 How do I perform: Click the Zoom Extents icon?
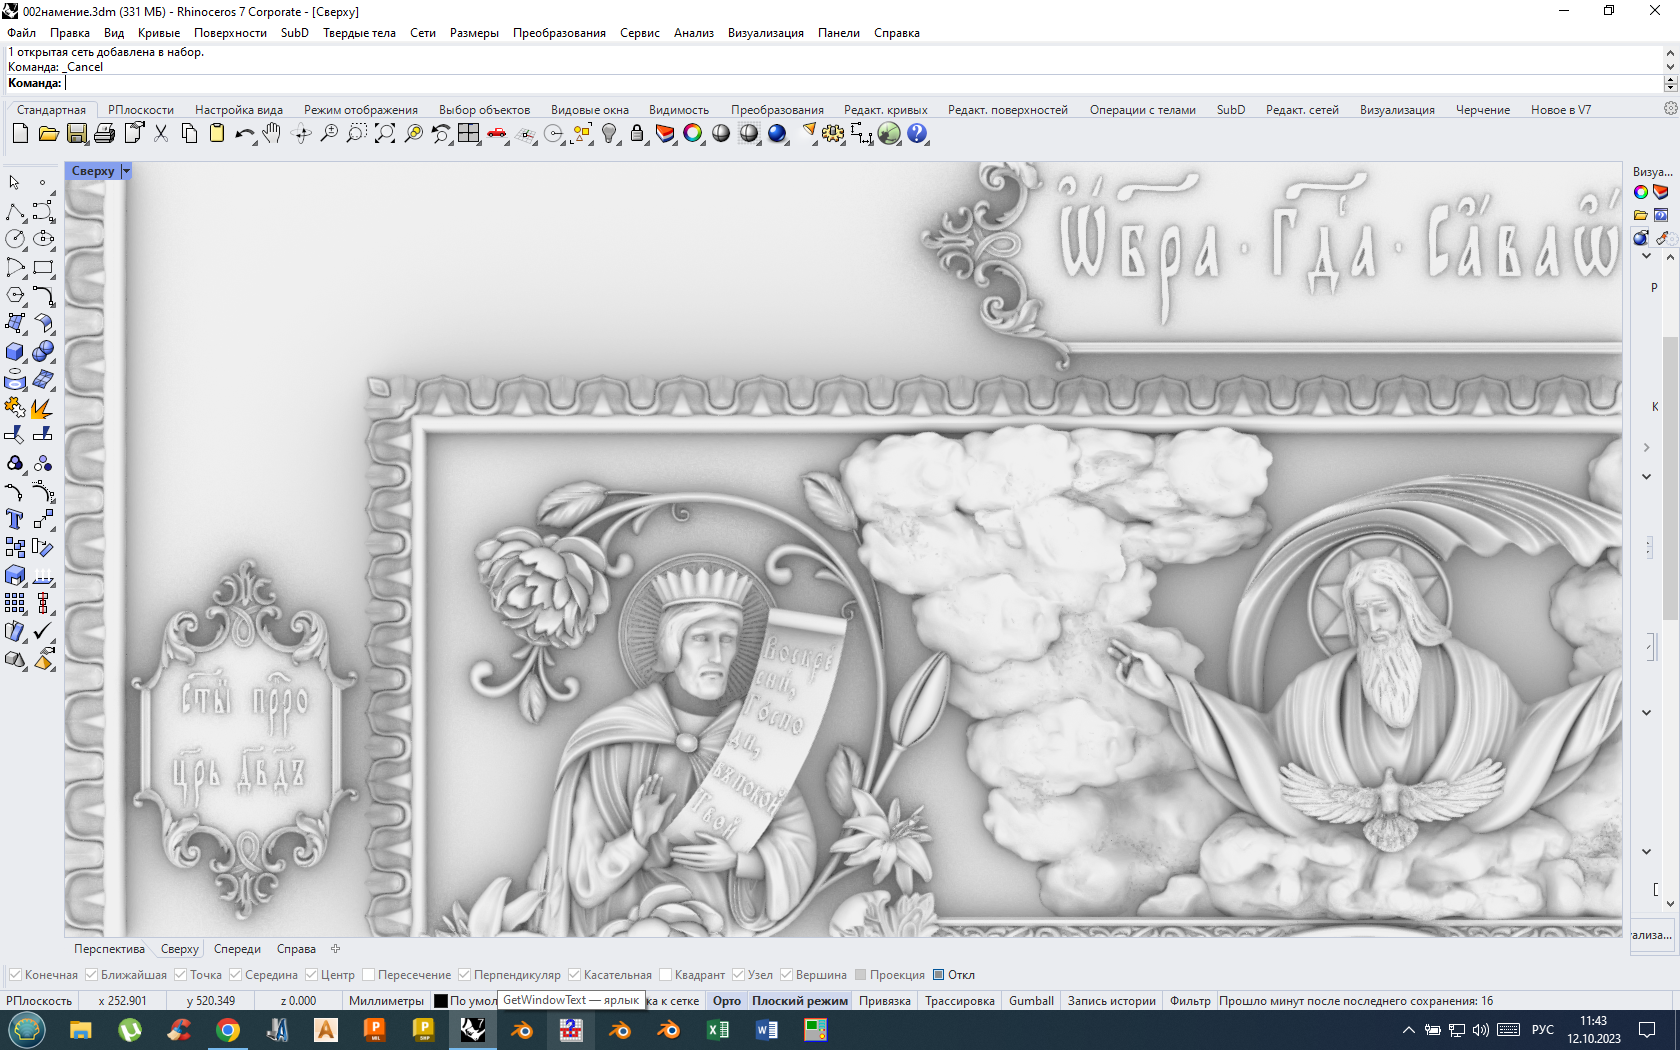385,133
